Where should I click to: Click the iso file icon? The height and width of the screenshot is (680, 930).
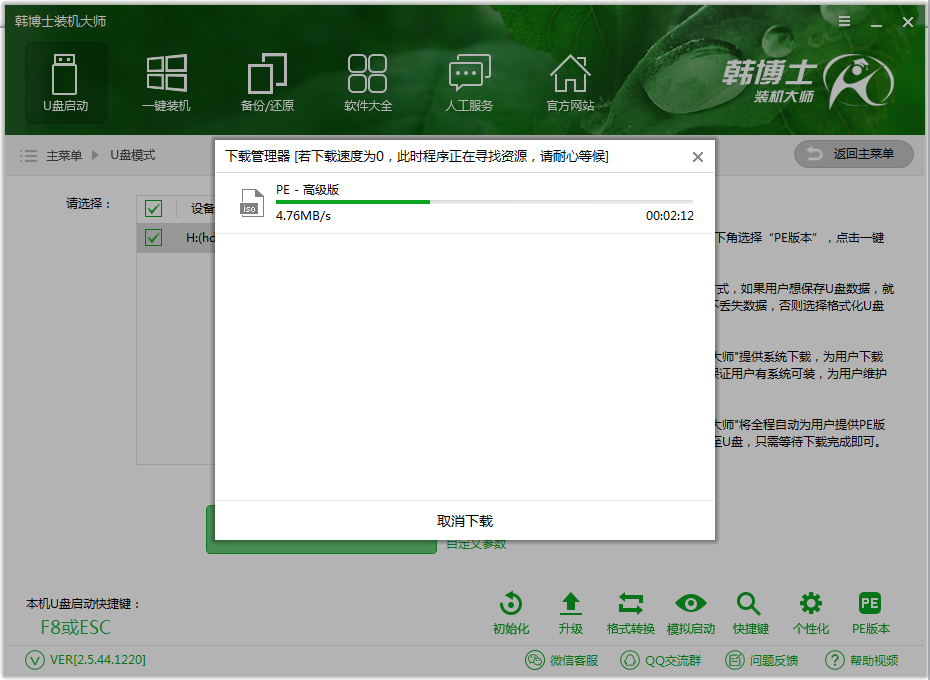click(x=251, y=202)
